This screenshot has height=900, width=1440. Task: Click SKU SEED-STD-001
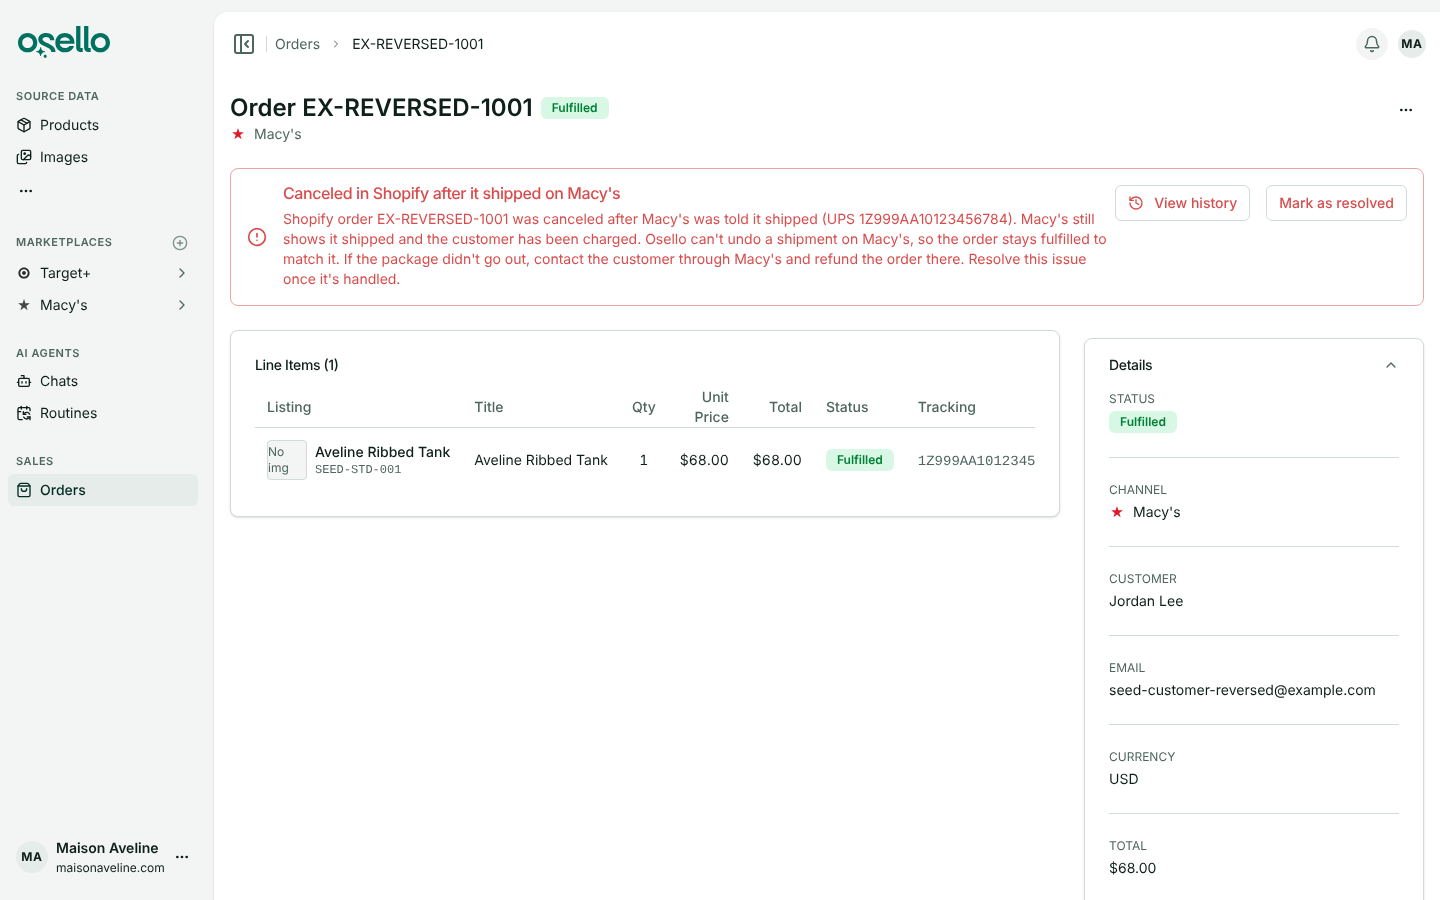pyautogui.click(x=358, y=469)
